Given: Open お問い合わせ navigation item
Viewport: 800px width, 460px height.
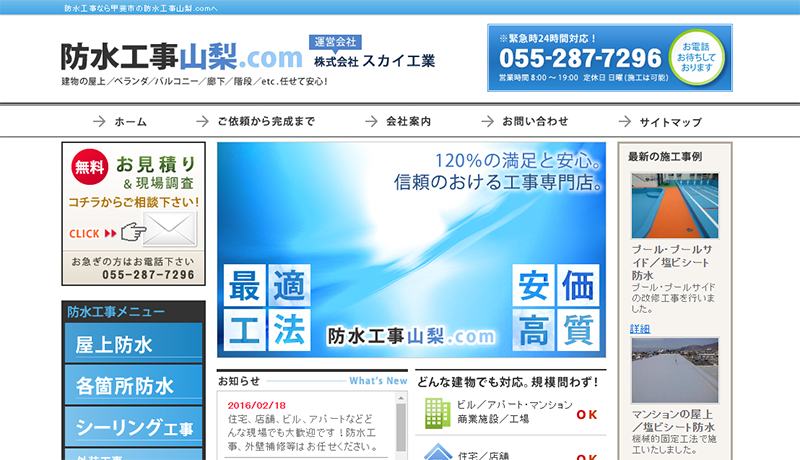Looking at the screenshot, I should click(x=524, y=121).
